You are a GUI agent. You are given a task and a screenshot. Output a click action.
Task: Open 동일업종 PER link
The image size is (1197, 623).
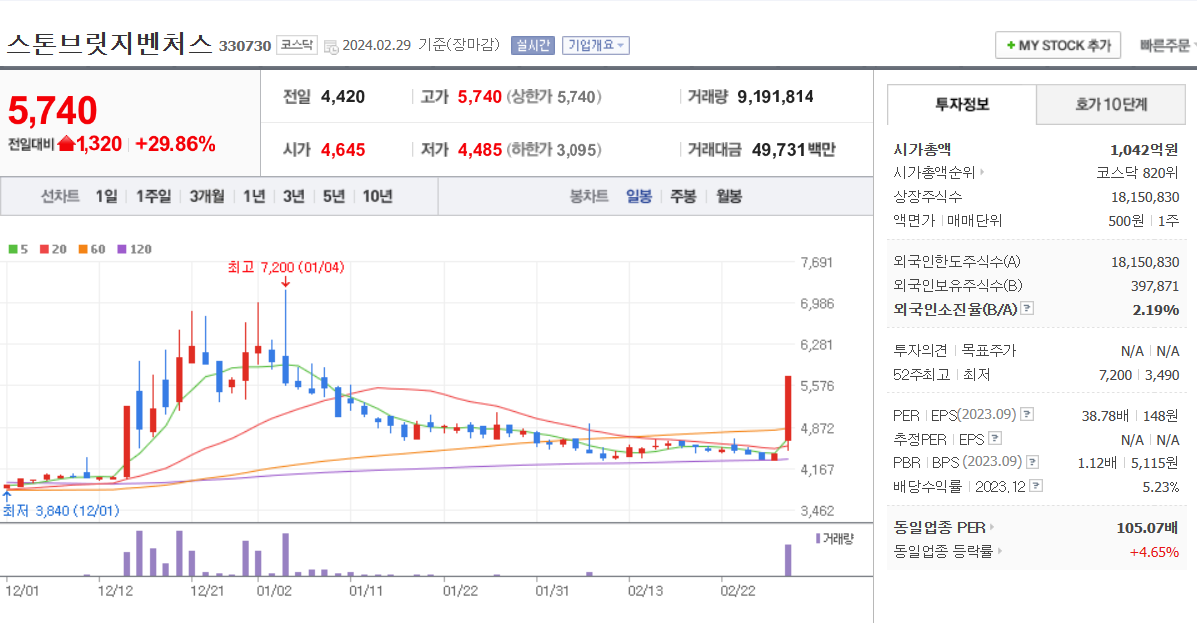[944, 528]
